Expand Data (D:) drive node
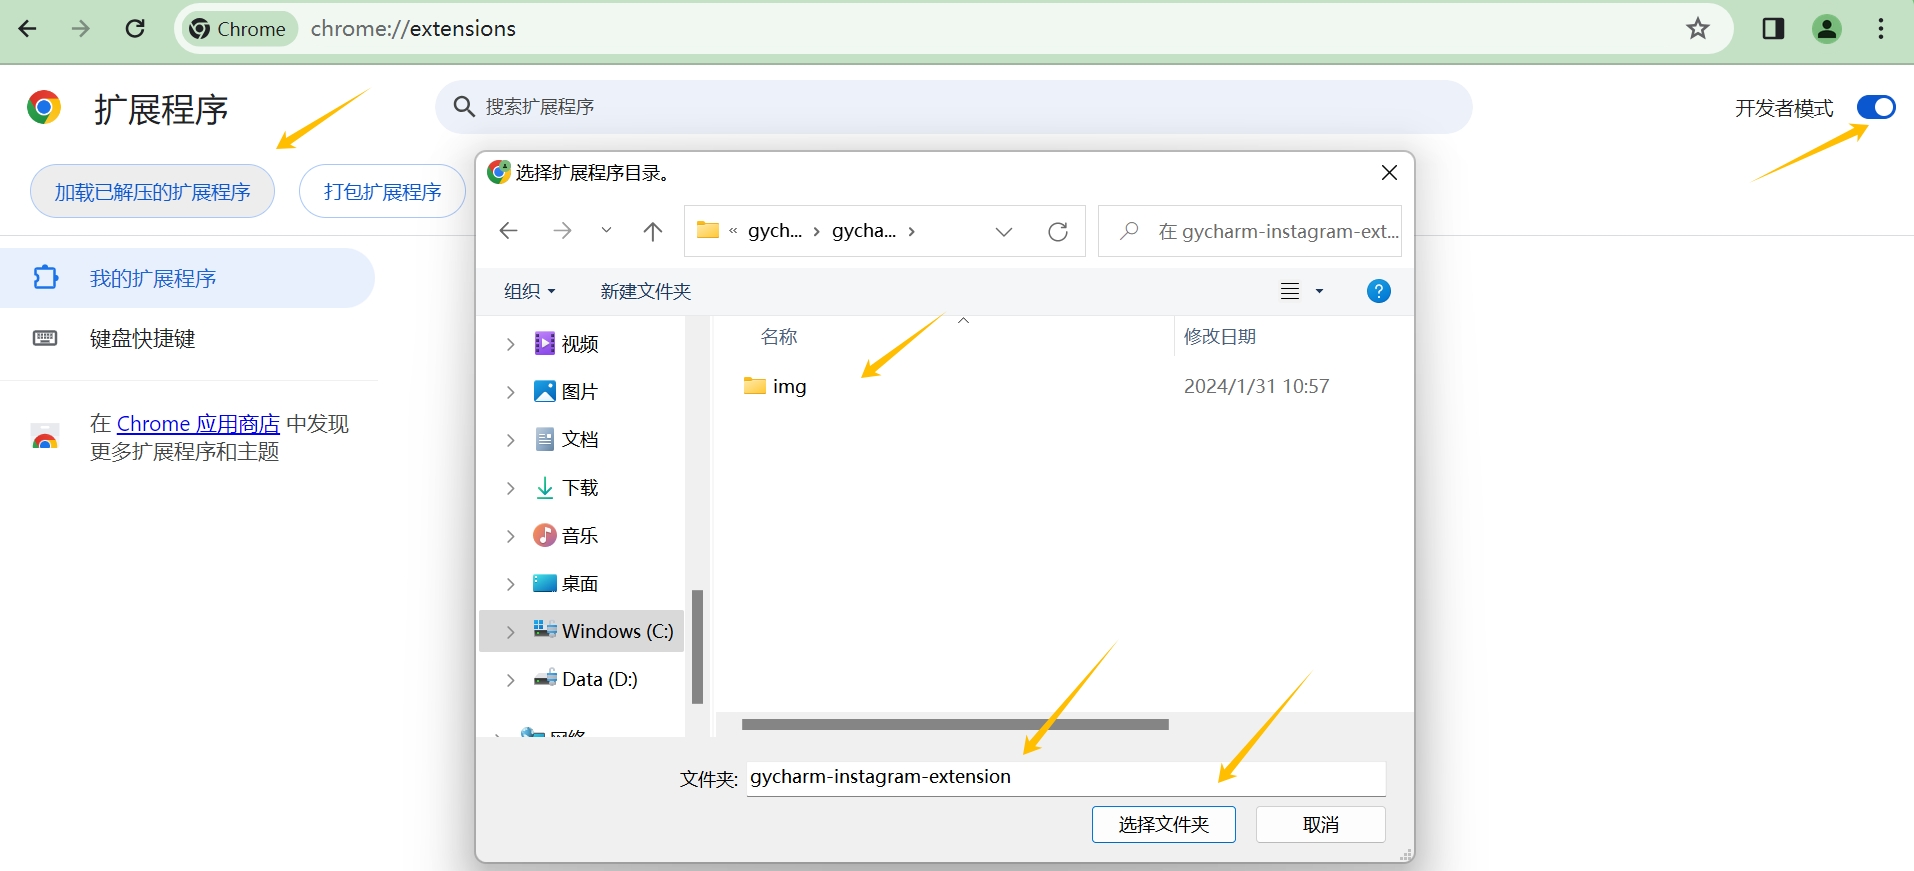 pos(510,680)
